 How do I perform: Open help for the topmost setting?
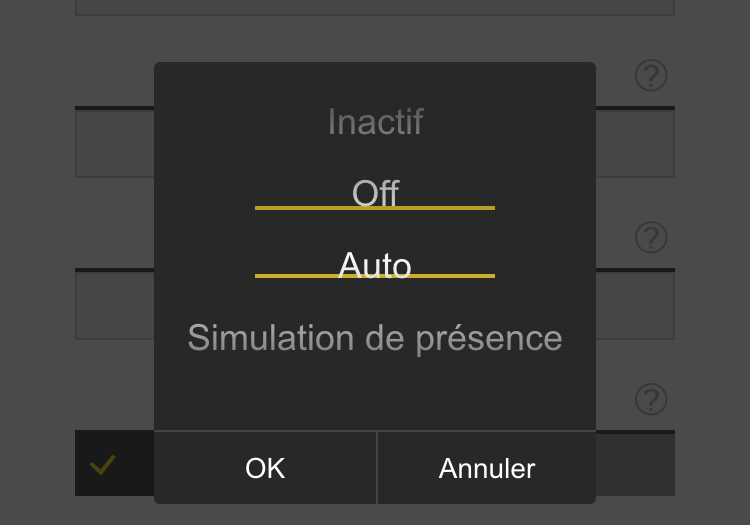[x=651, y=76]
